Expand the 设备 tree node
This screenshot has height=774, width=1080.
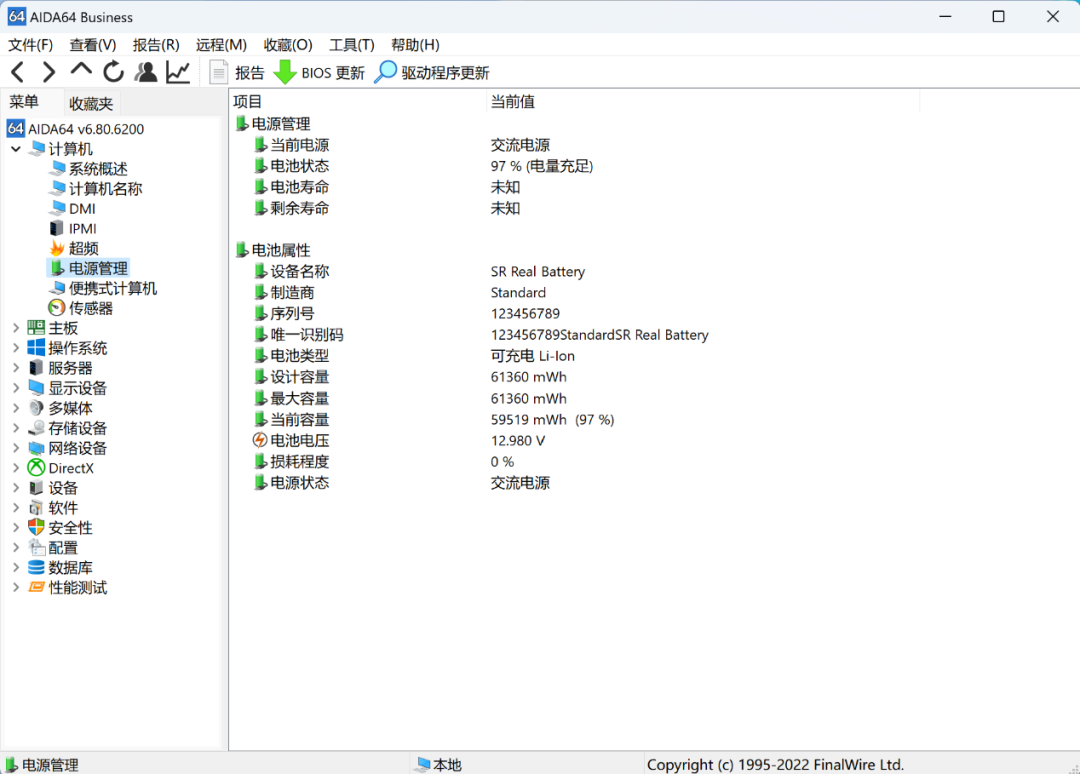click(x=16, y=488)
